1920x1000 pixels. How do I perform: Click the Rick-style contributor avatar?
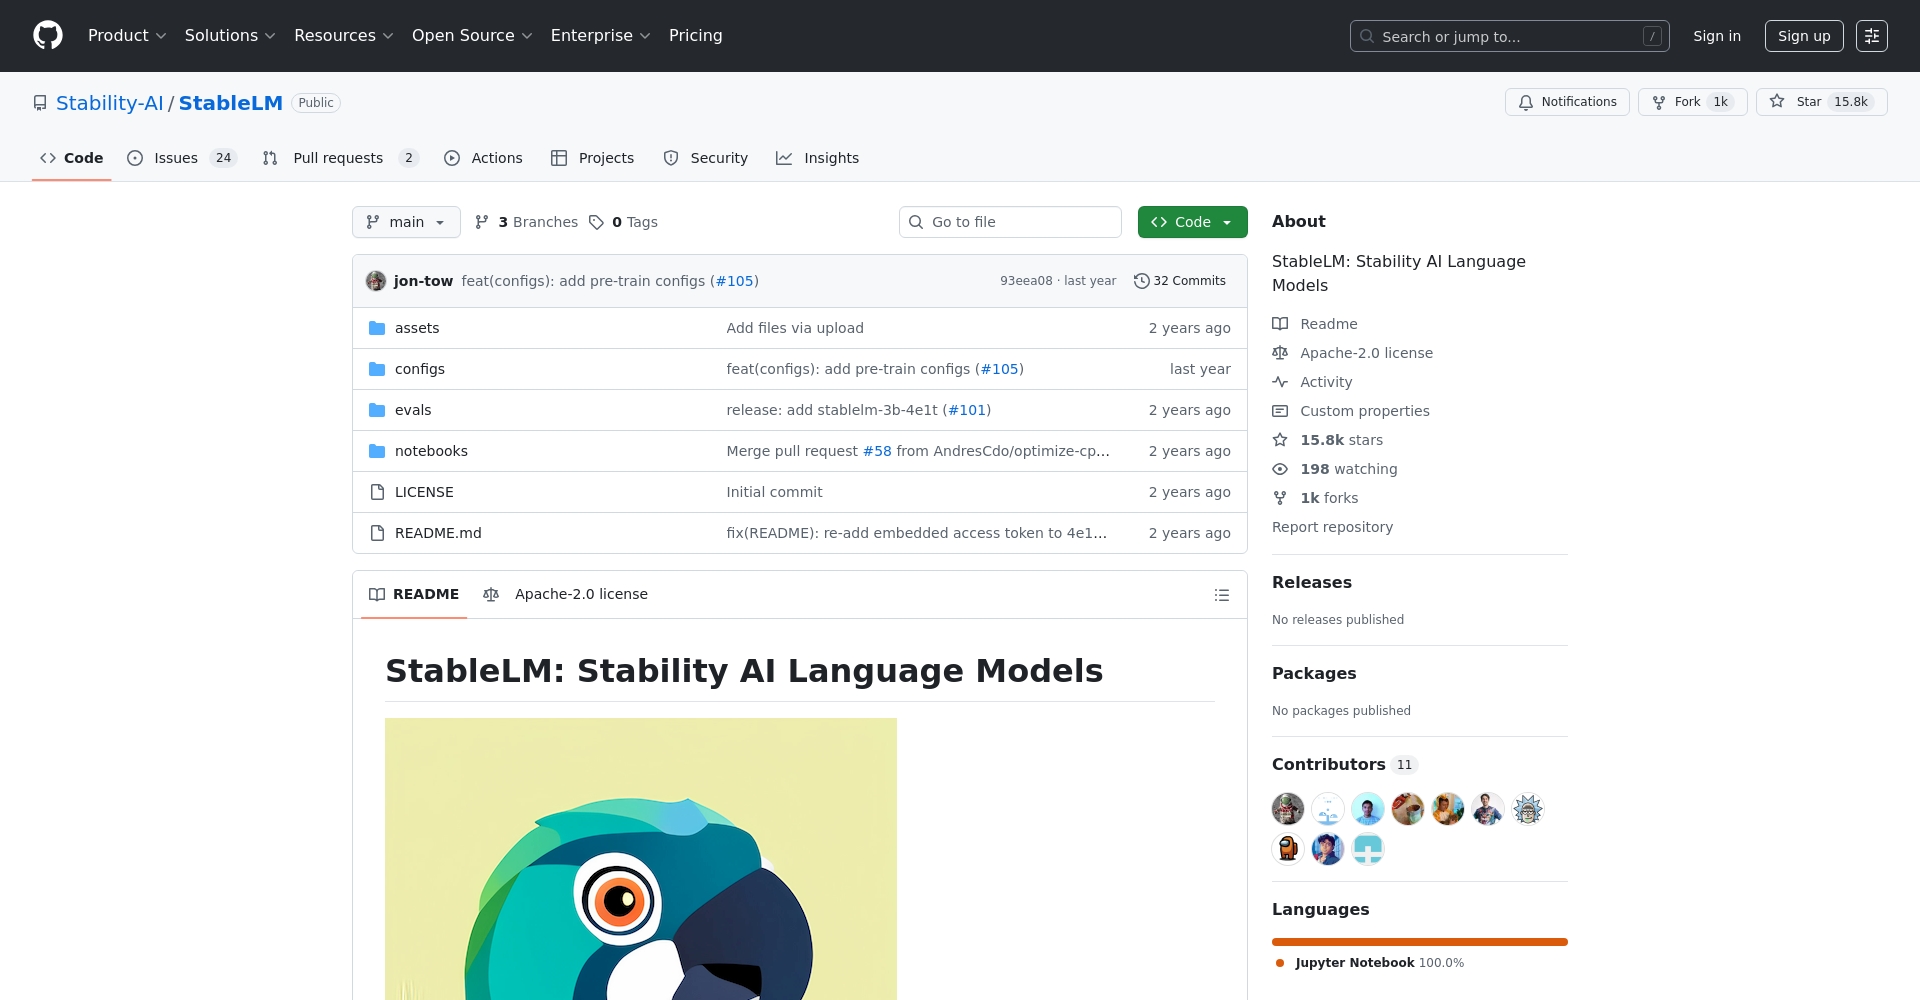[1528, 809]
